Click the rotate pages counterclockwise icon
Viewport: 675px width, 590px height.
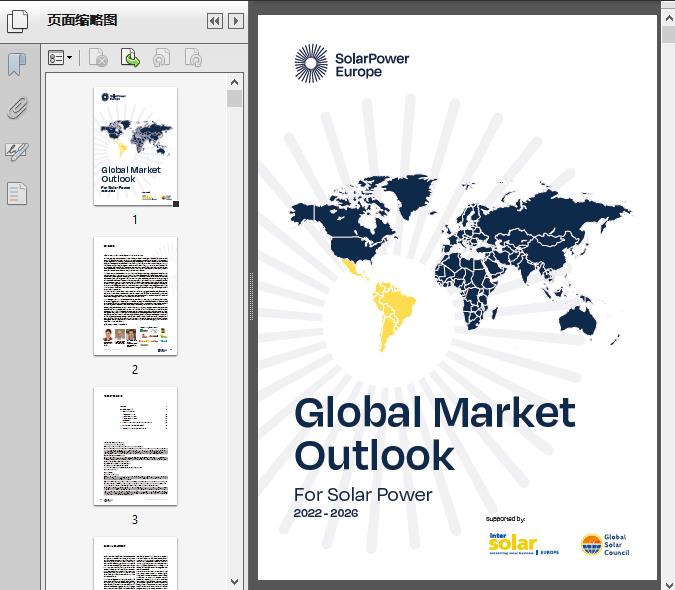click(162, 58)
